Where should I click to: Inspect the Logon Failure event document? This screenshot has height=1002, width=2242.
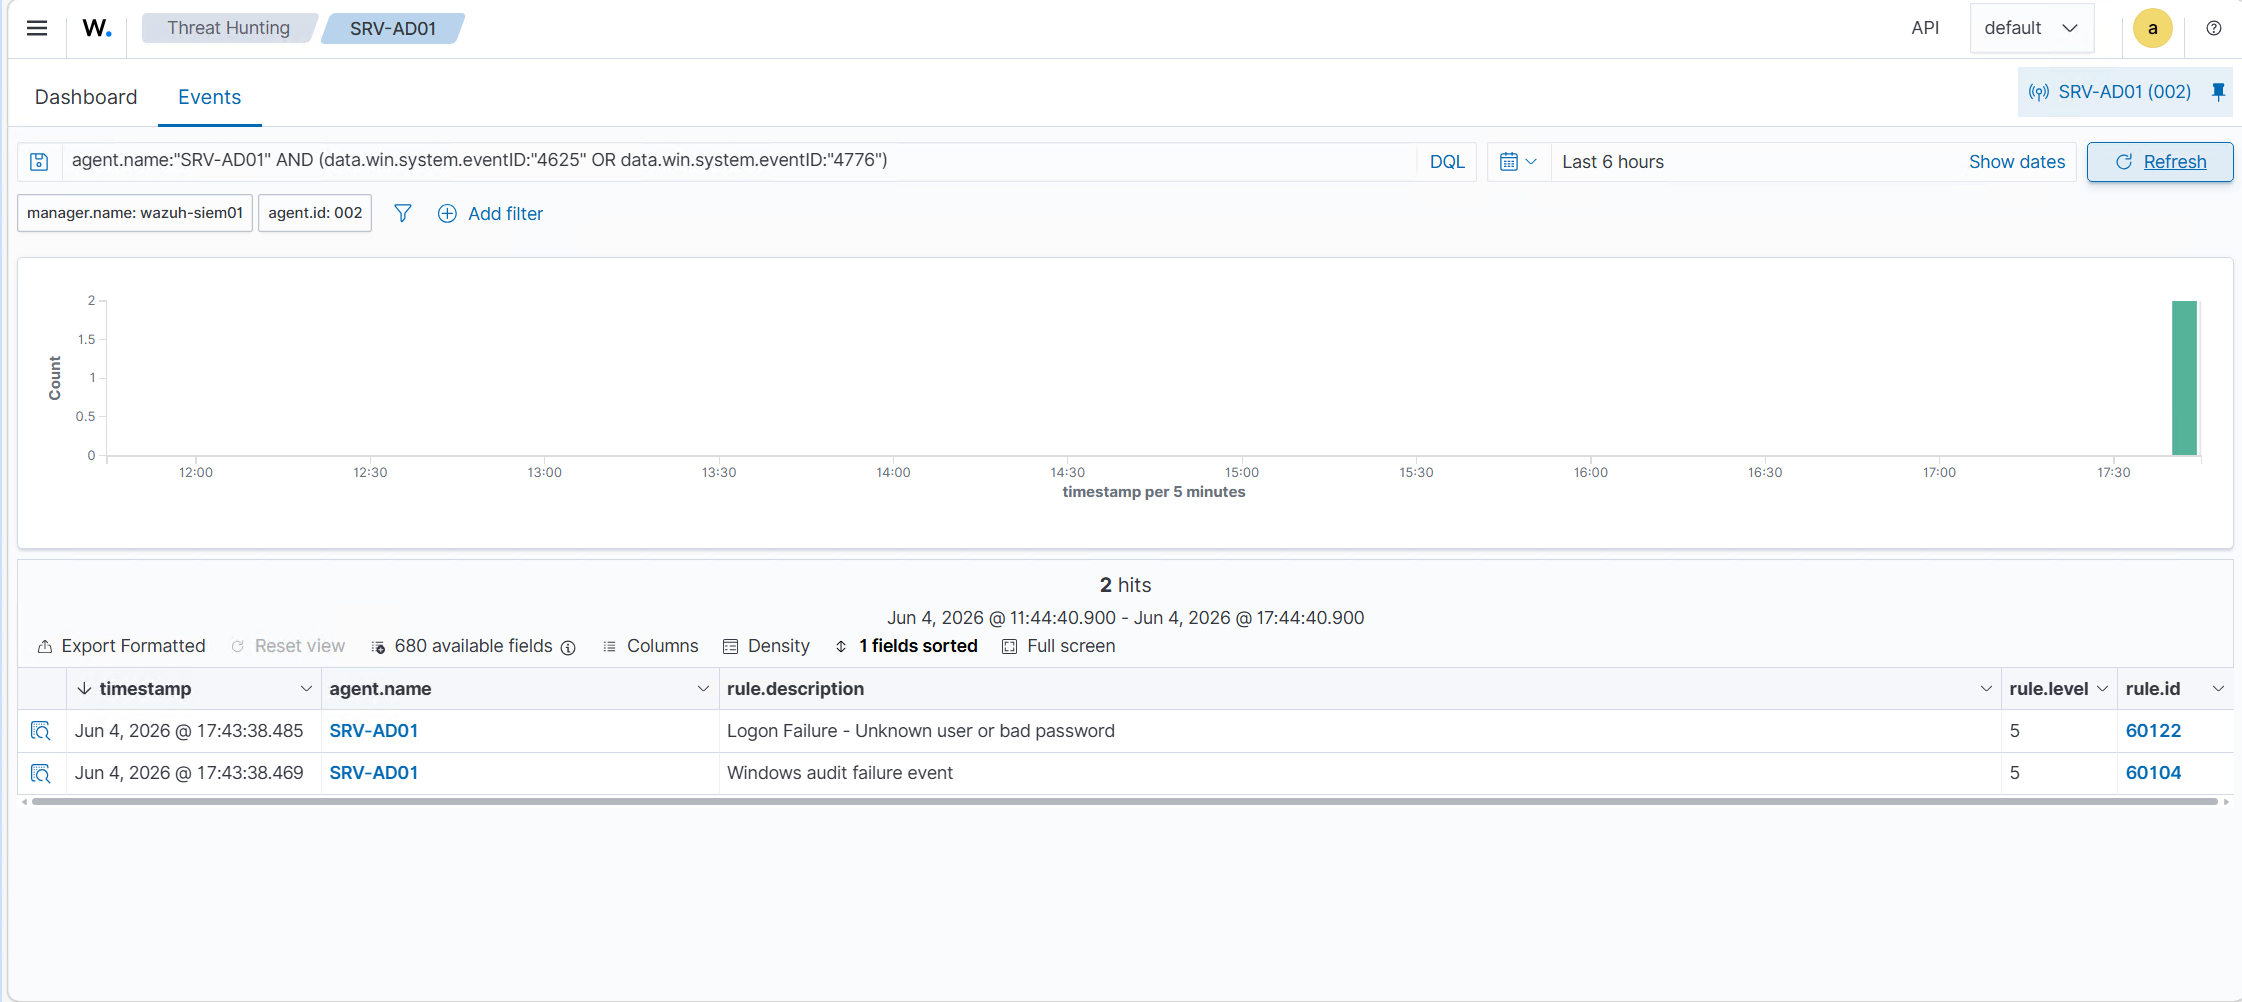(41, 731)
